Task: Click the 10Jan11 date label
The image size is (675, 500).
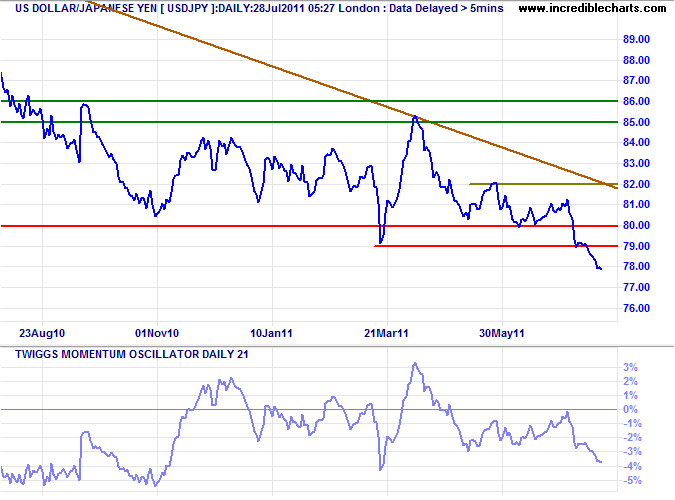Action: click(271, 333)
